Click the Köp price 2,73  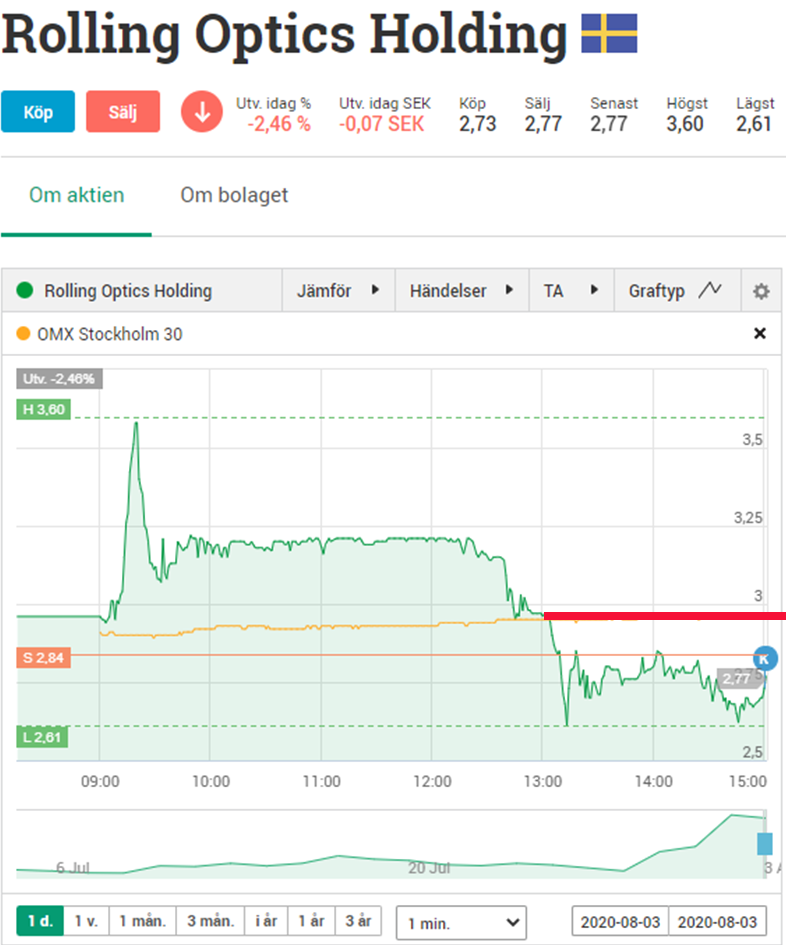coord(477,124)
